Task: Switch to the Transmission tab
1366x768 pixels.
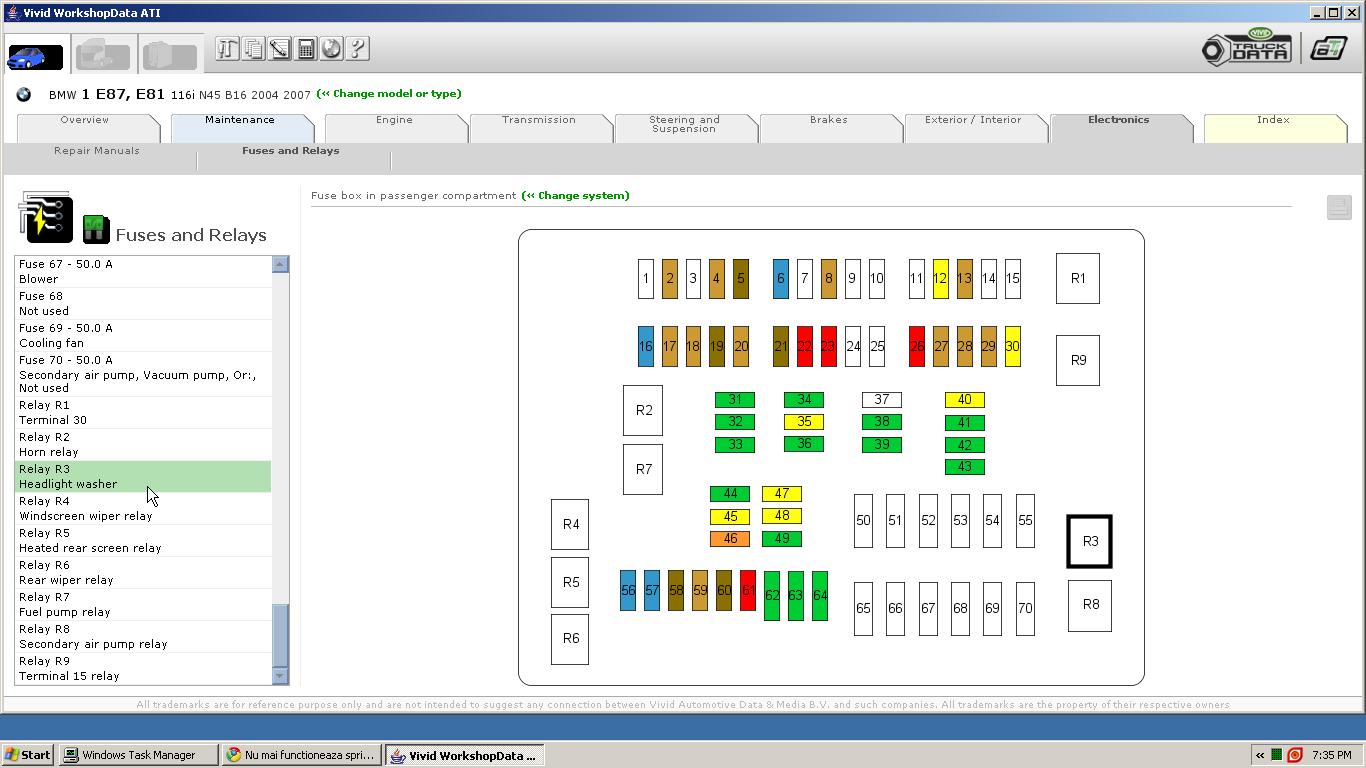Action: pos(539,127)
